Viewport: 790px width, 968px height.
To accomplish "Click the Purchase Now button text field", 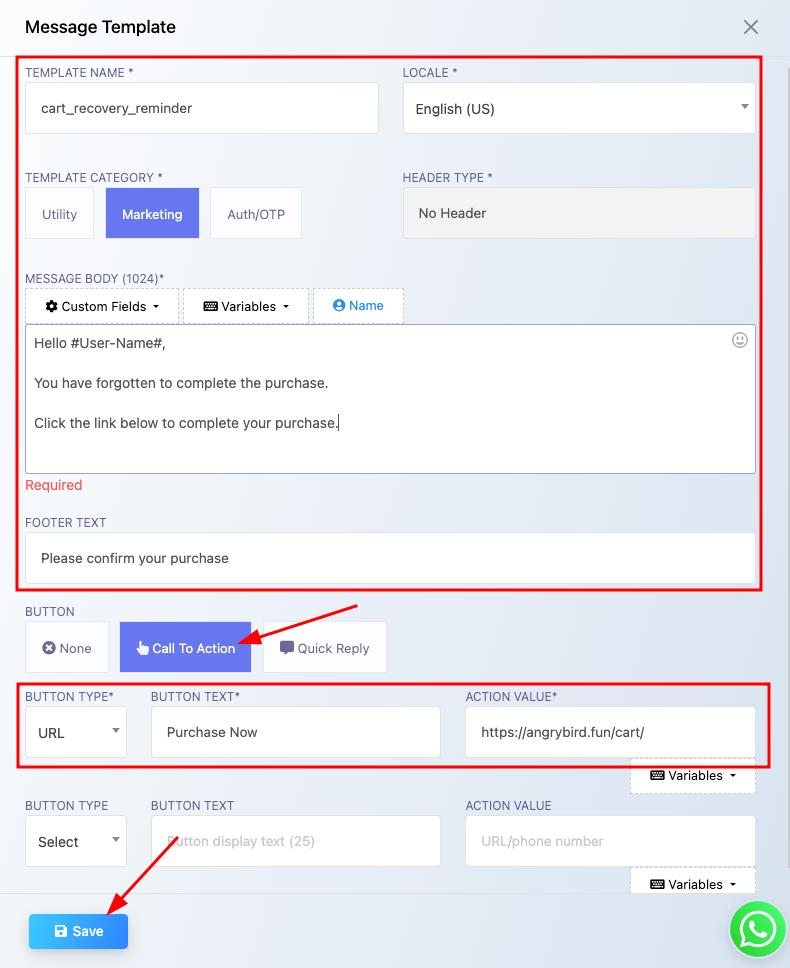I will (x=295, y=732).
